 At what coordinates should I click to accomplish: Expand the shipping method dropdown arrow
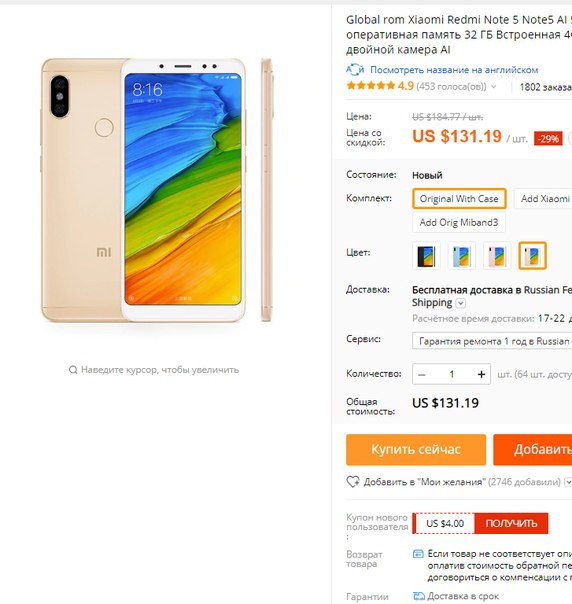click(x=461, y=303)
